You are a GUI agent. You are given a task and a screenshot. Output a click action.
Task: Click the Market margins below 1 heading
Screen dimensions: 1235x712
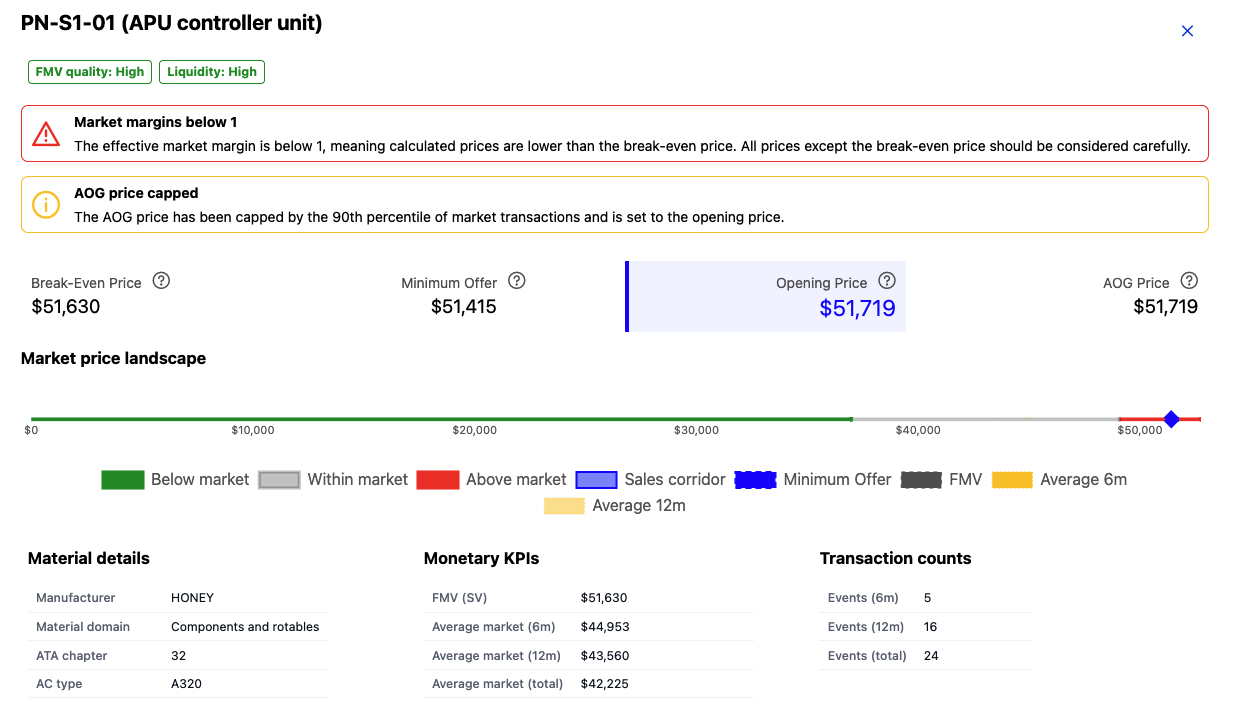point(156,122)
